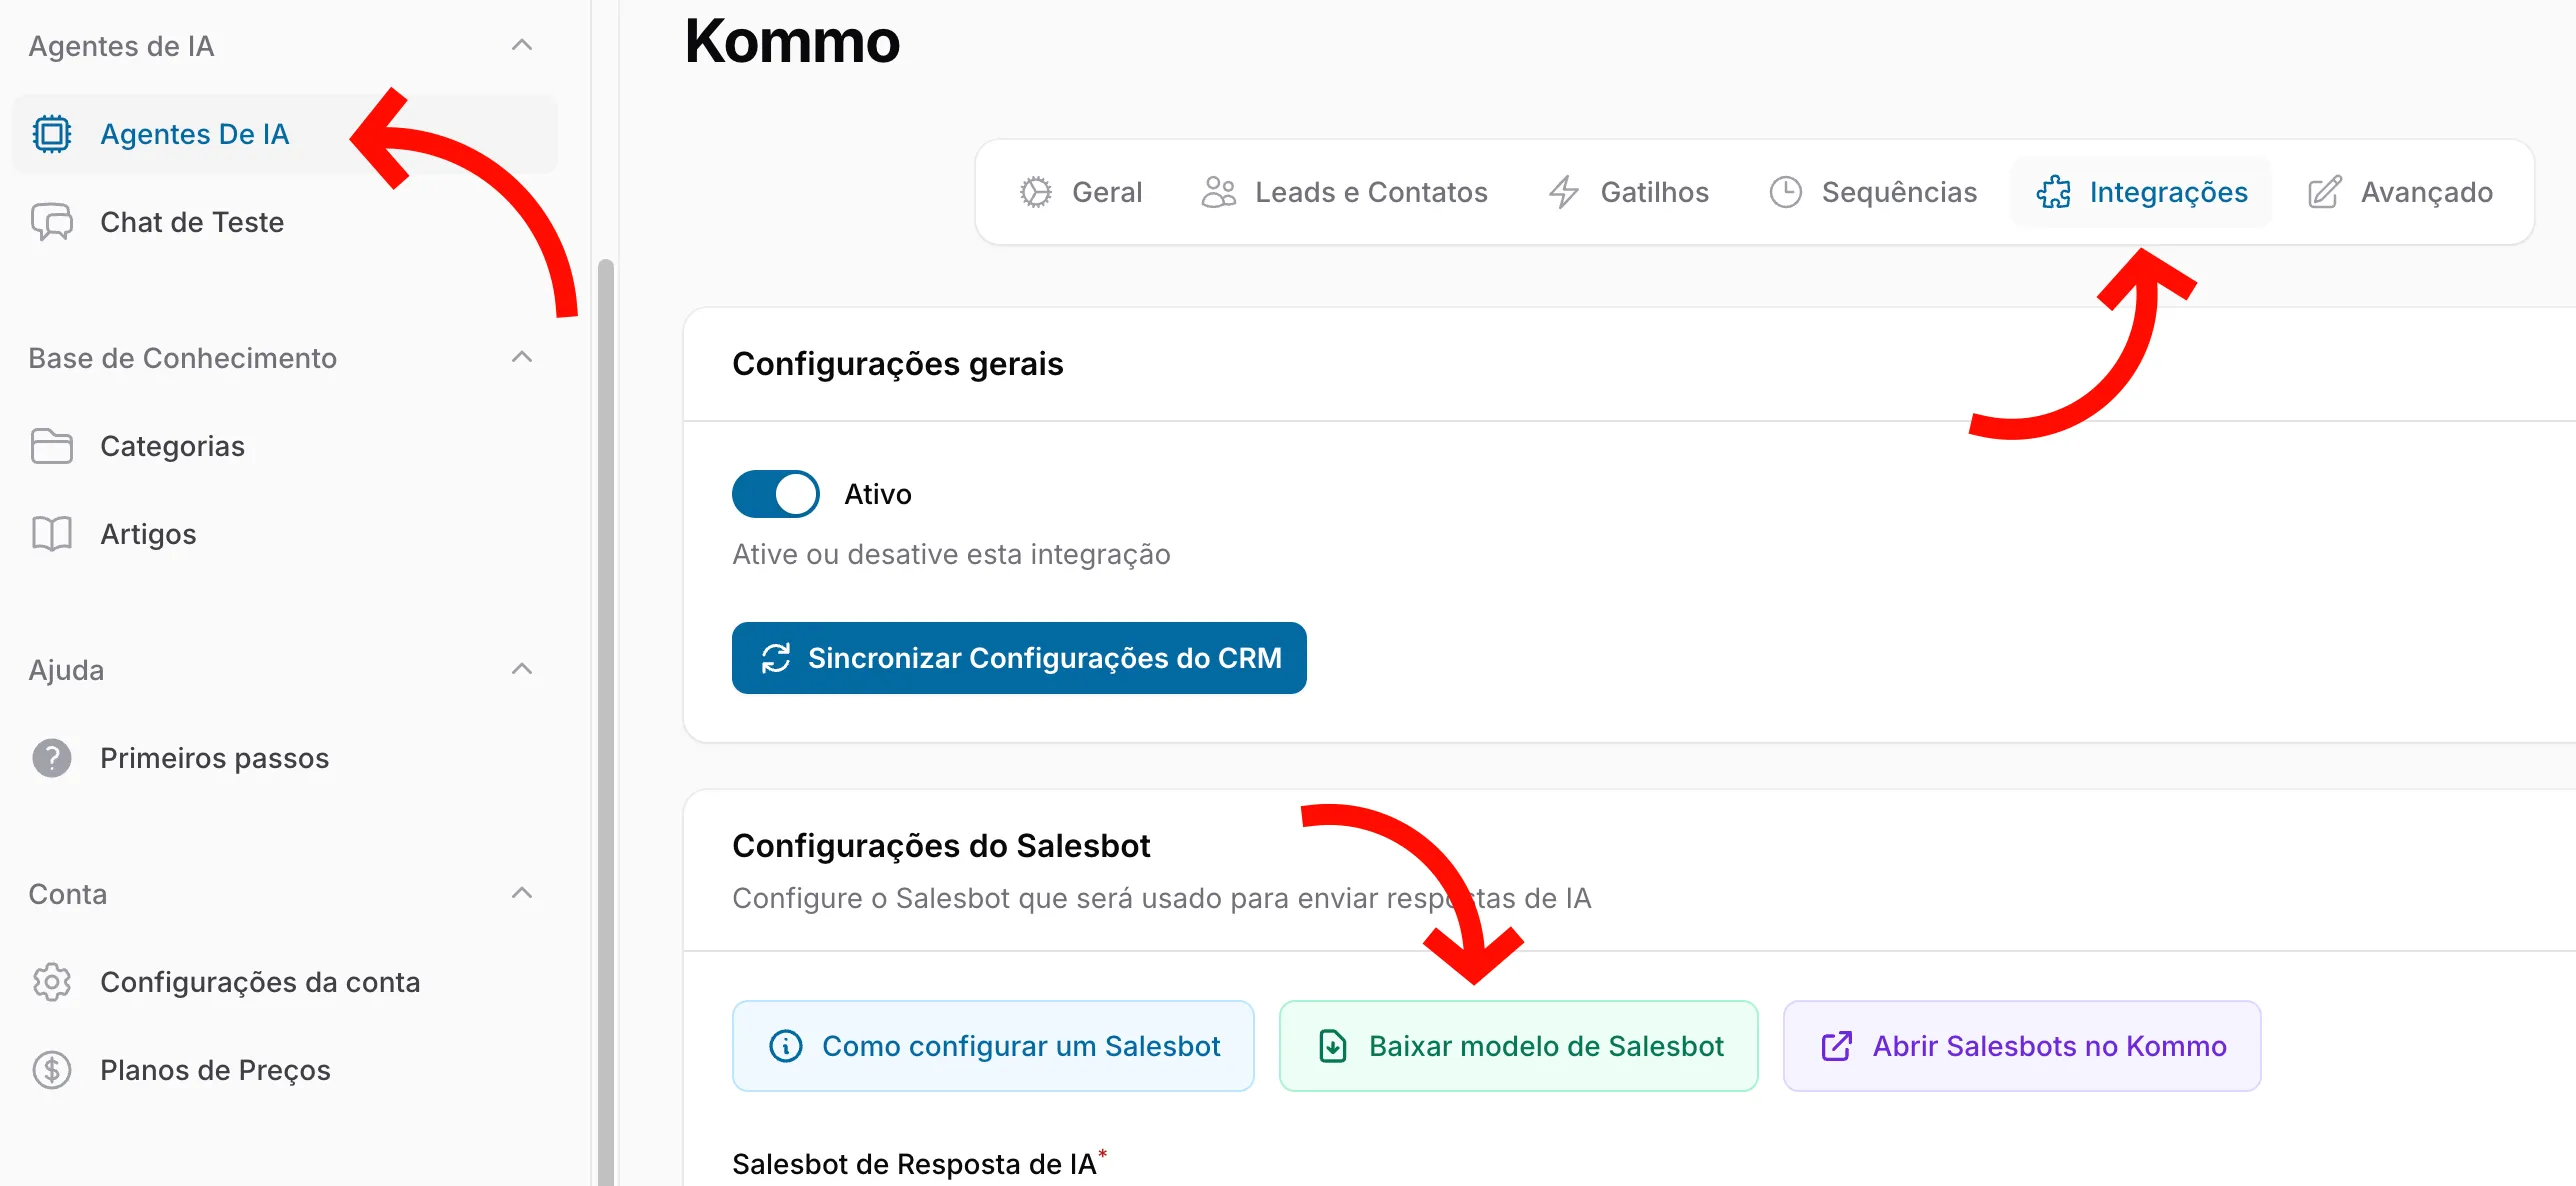2576x1186 pixels.
Task: Click the Planos de Preços dollar icon
Action: [x=52, y=1070]
